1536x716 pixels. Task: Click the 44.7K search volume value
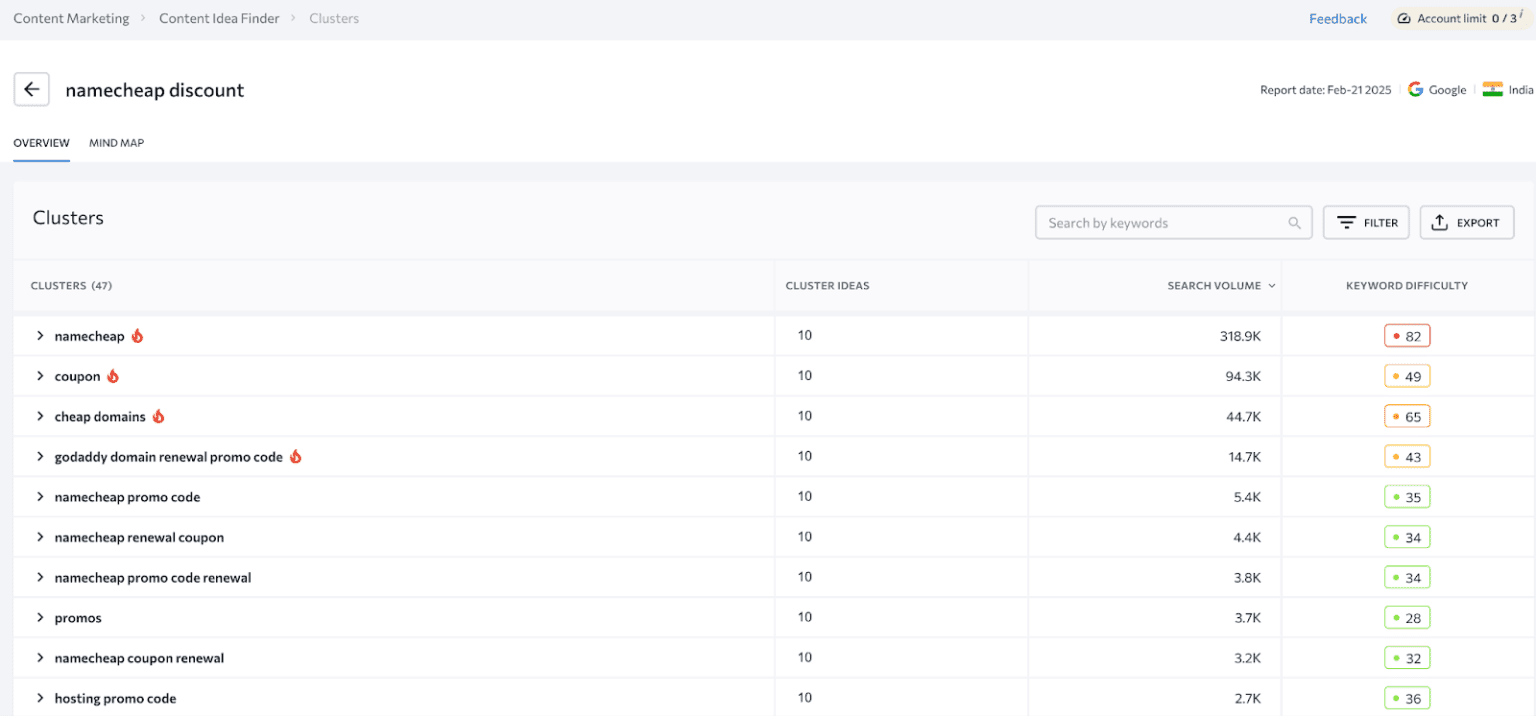(x=1244, y=416)
